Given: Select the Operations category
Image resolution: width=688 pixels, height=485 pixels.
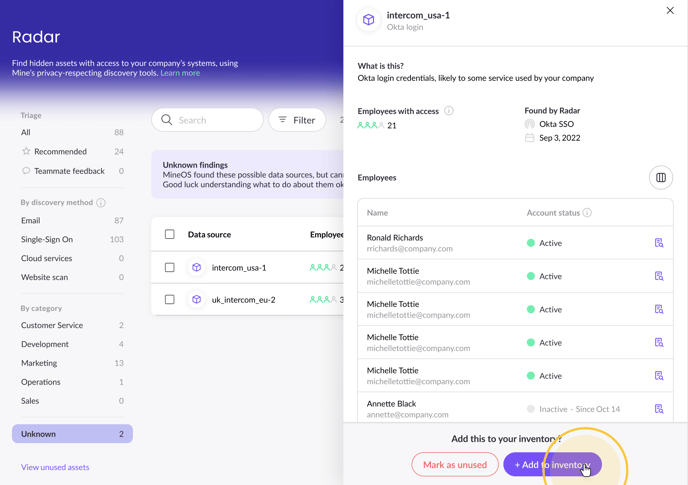Looking at the screenshot, I should 72,382.
